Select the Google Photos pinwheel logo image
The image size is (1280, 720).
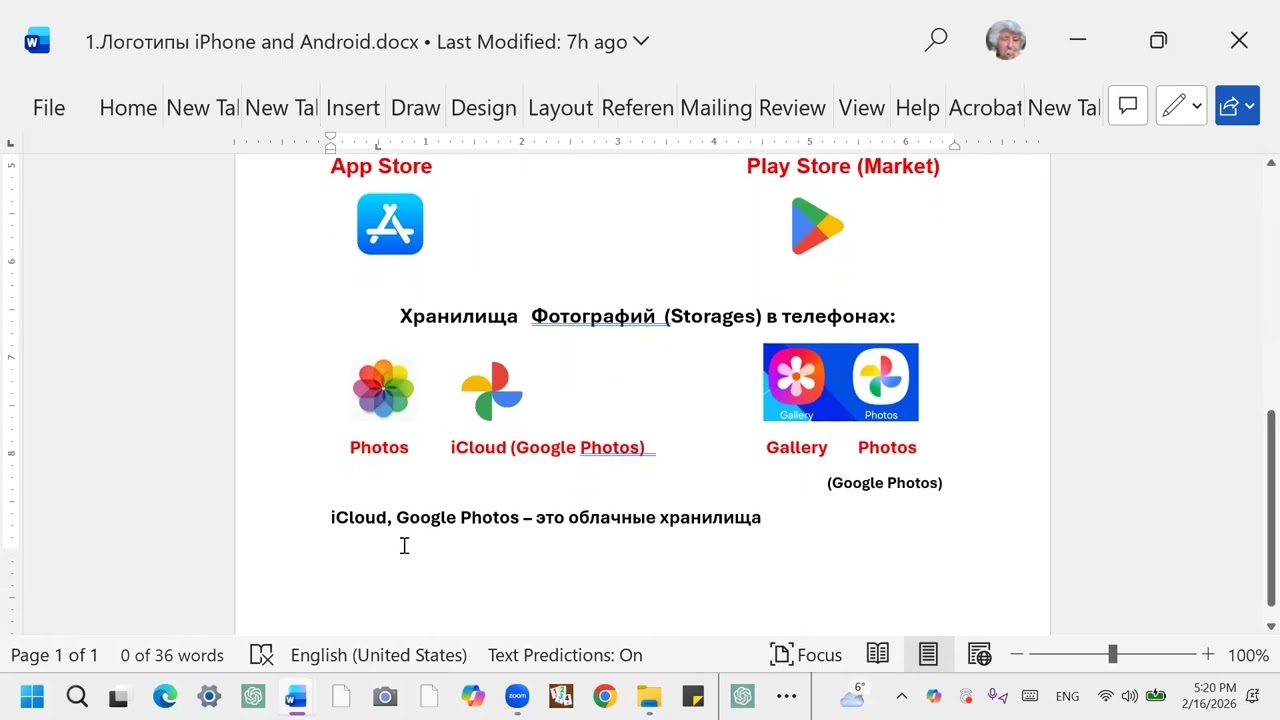(492, 391)
